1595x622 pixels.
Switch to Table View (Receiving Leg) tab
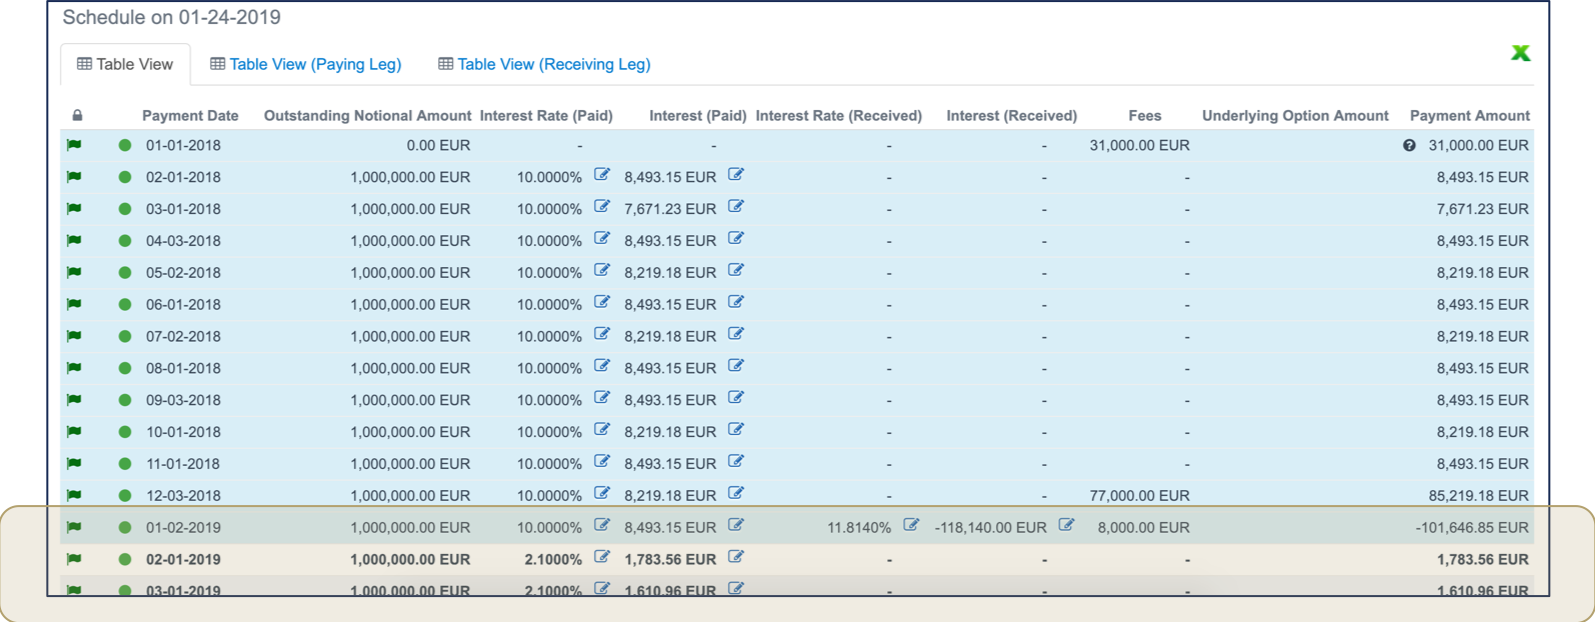[x=544, y=64]
